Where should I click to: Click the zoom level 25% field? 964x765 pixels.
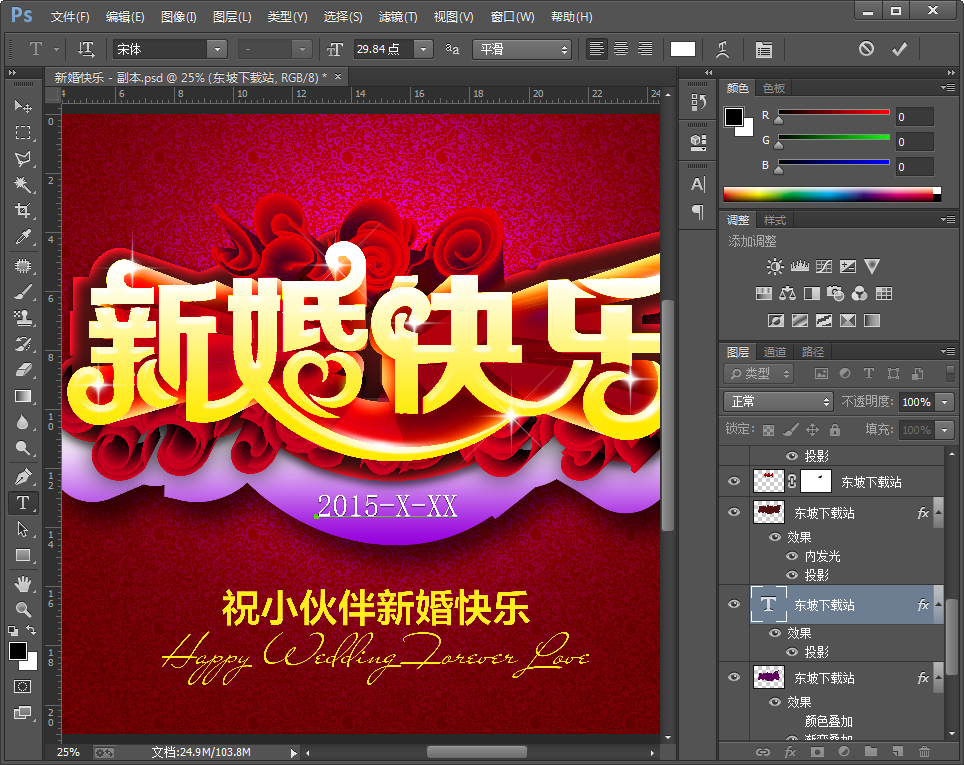[x=68, y=752]
